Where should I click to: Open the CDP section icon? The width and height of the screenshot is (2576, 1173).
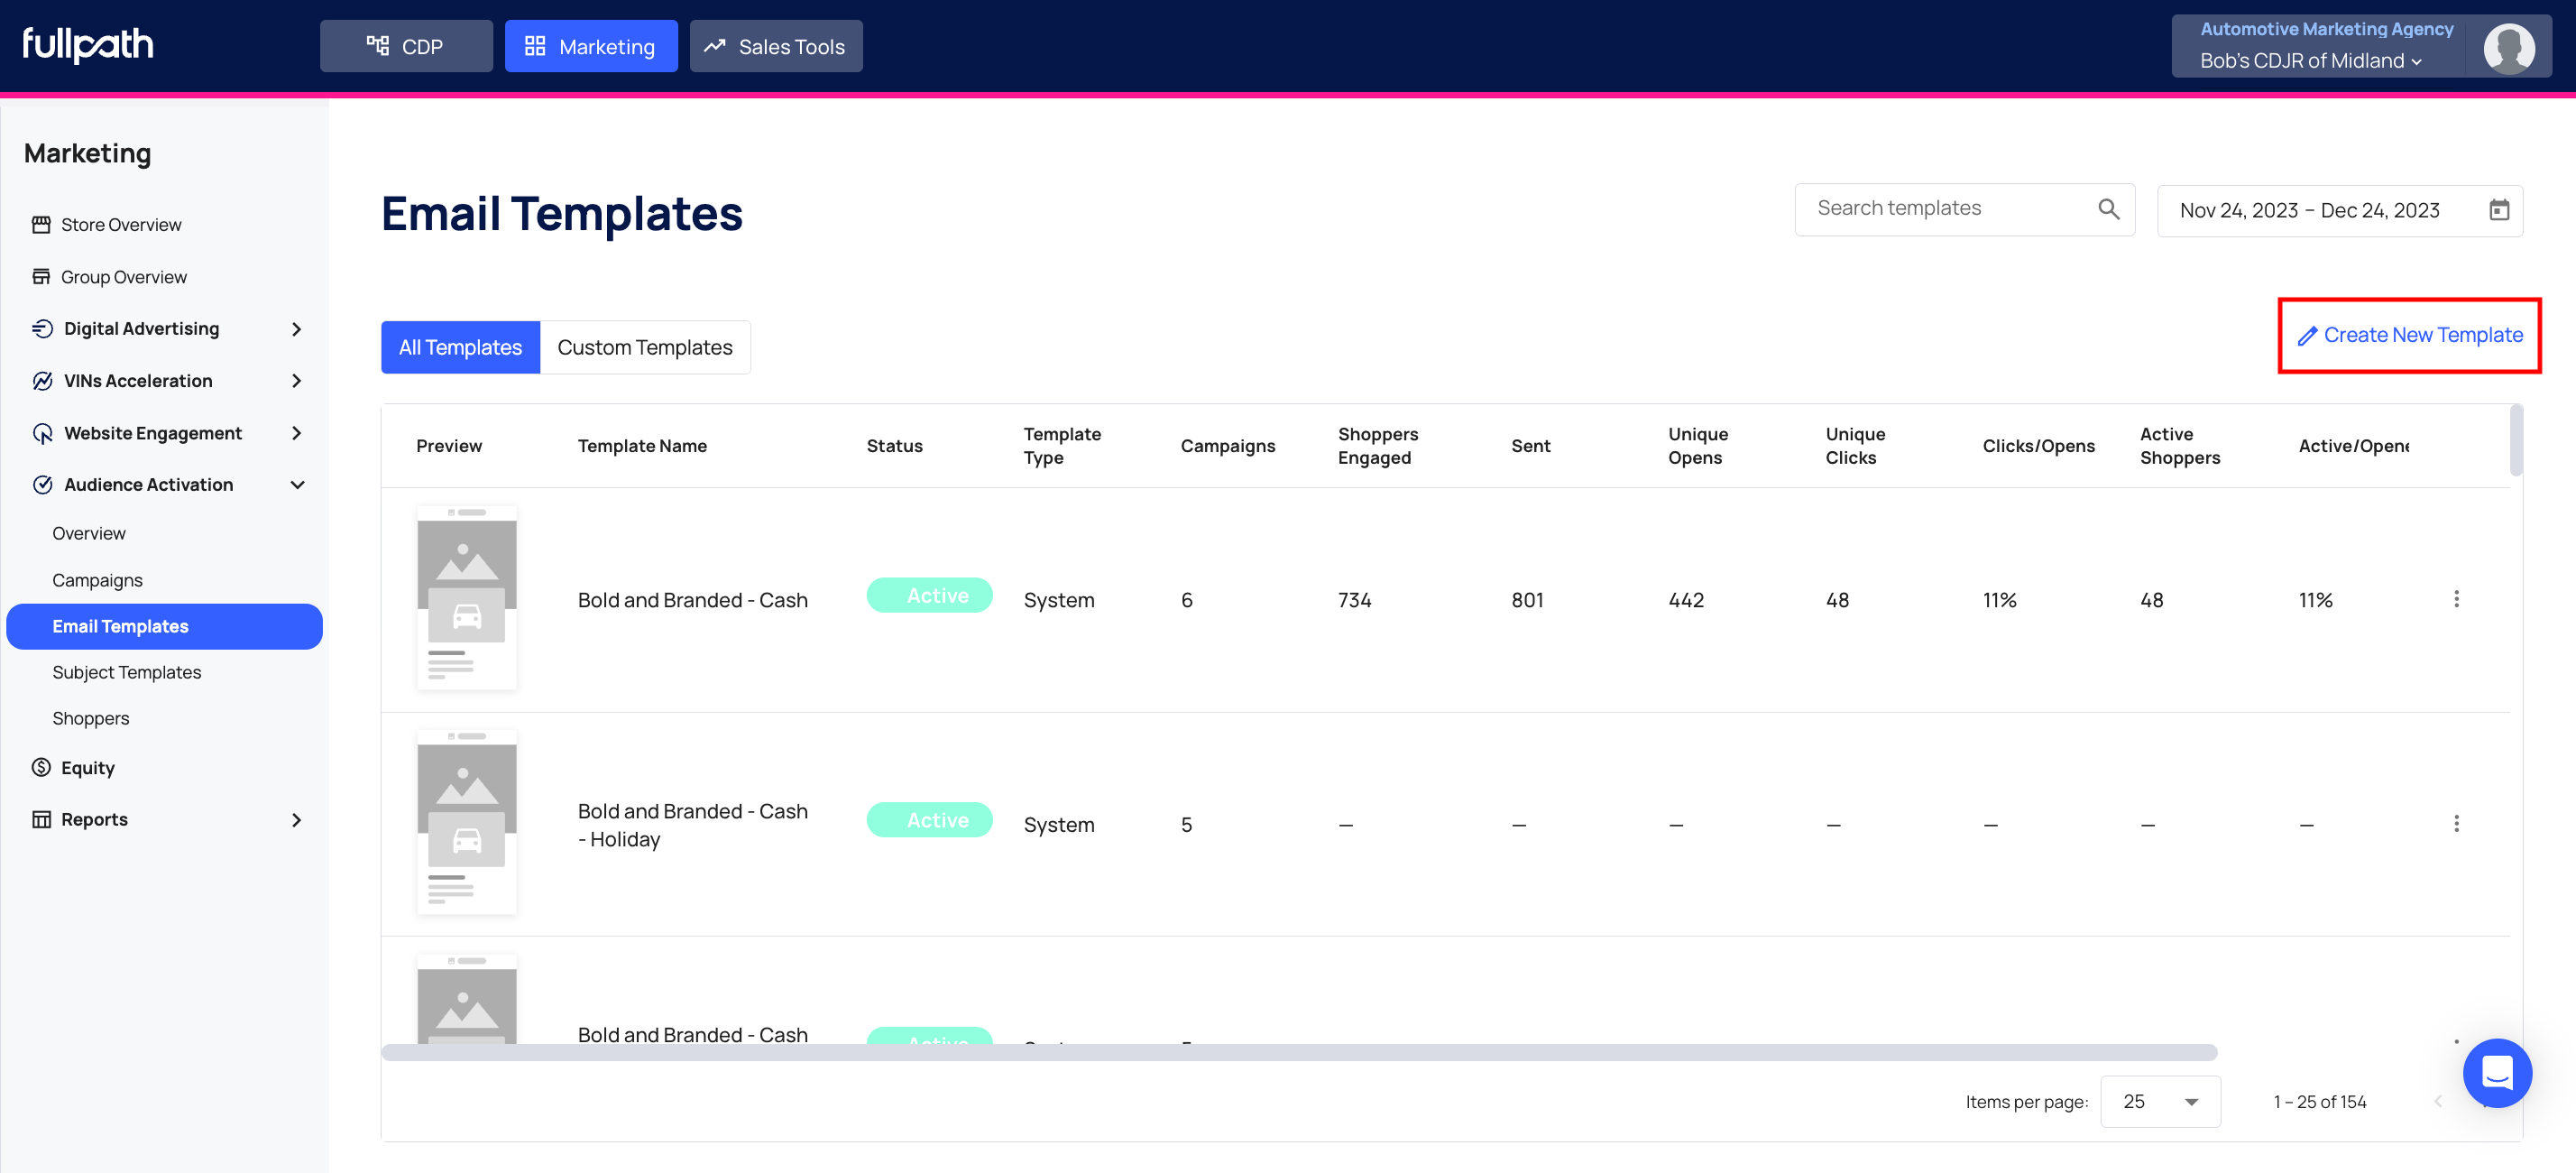[377, 45]
